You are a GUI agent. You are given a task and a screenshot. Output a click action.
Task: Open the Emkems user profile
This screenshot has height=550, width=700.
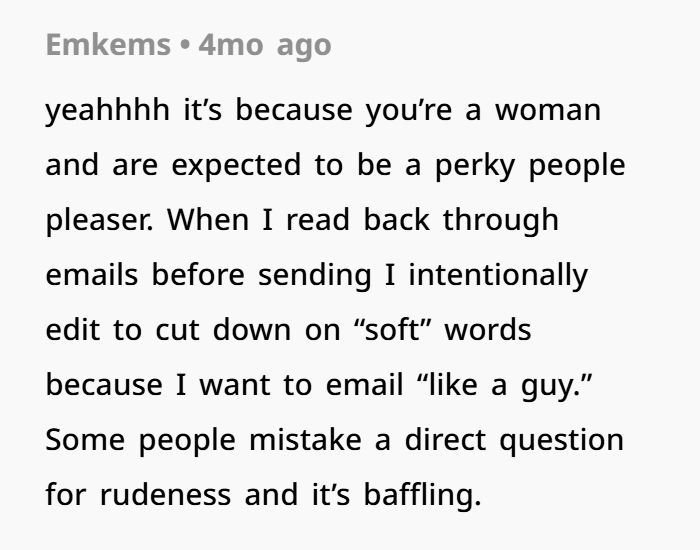108,45
